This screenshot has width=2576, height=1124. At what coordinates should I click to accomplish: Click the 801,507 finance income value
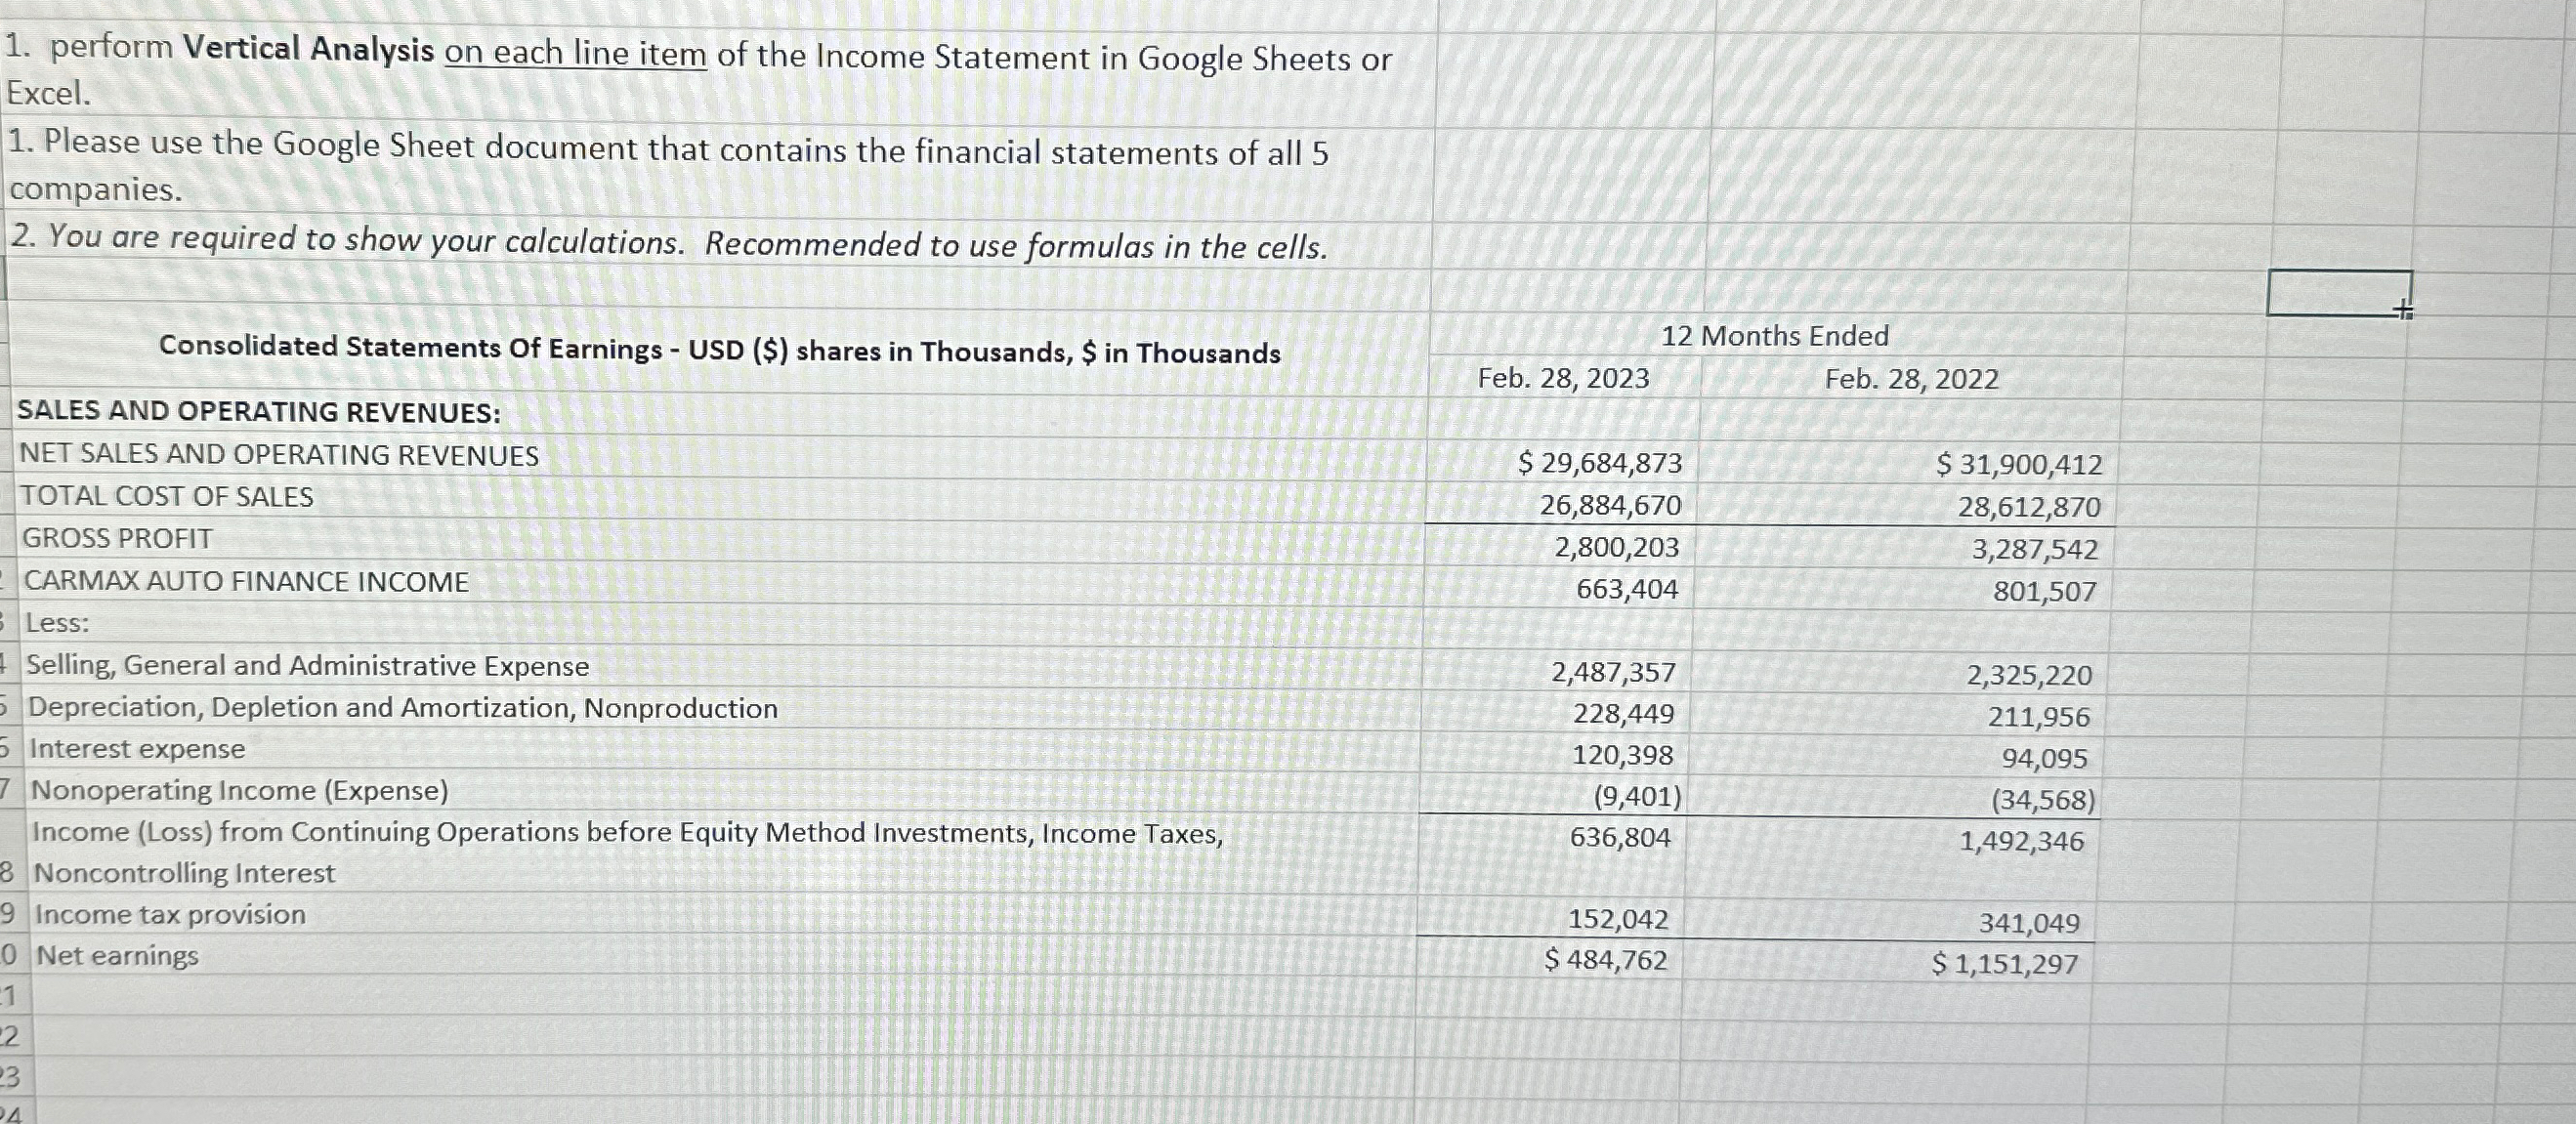(x=2044, y=591)
